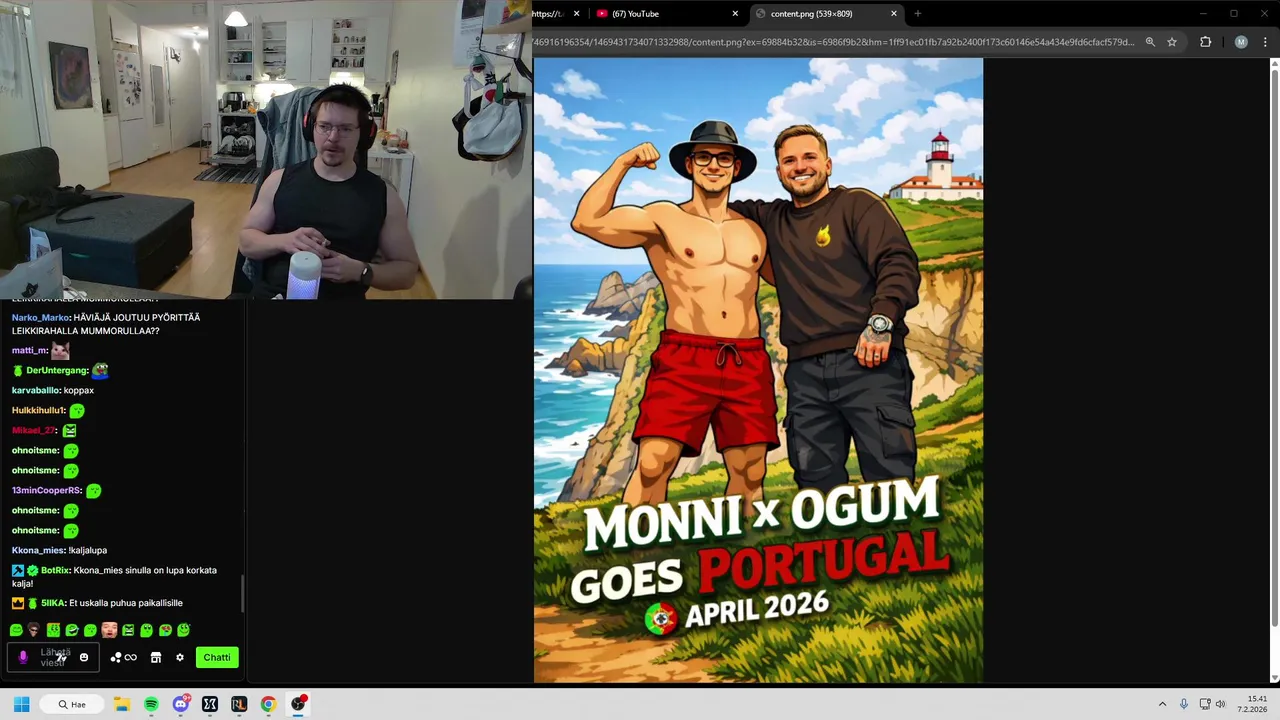Click username Mikael_27 in chat
Image resolution: width=1280 pixels, height=720 pixels.
click(x=33, y=430)
